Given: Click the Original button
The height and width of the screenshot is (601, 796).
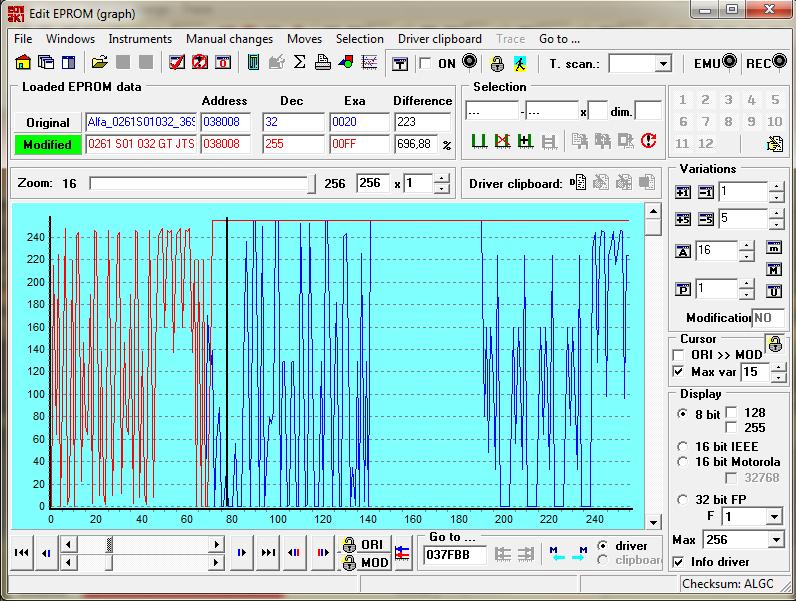Looking at the screenshot, I should (x=48, y=122).
